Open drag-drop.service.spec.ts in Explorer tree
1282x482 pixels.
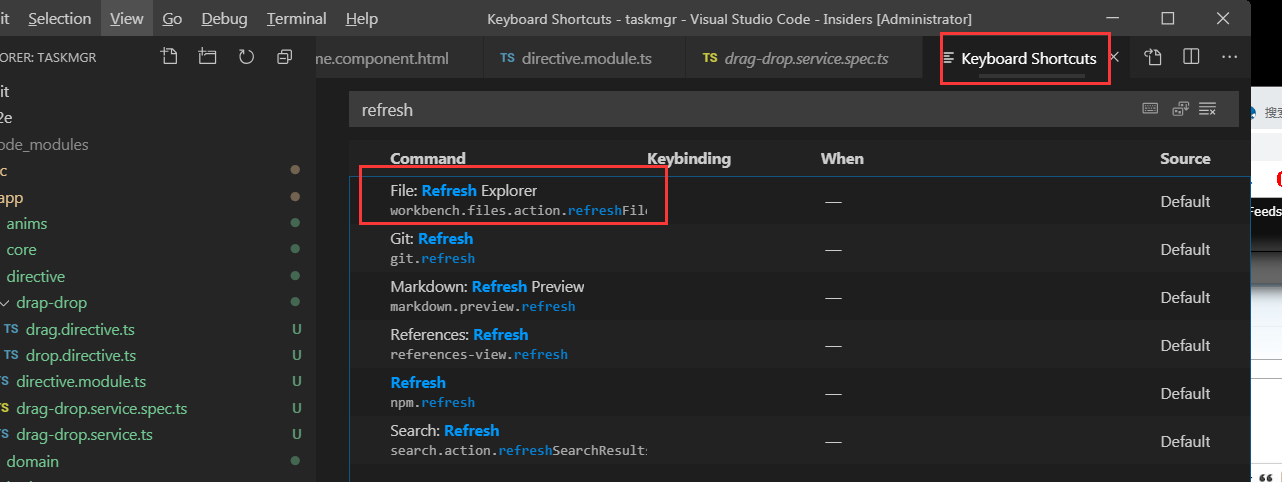(x=101, y=409)
